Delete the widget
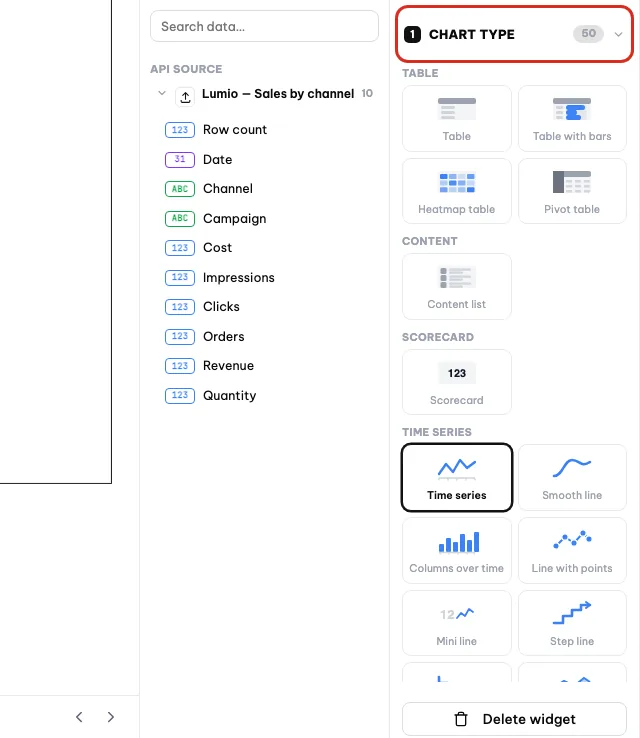 (x=514, y=719)
